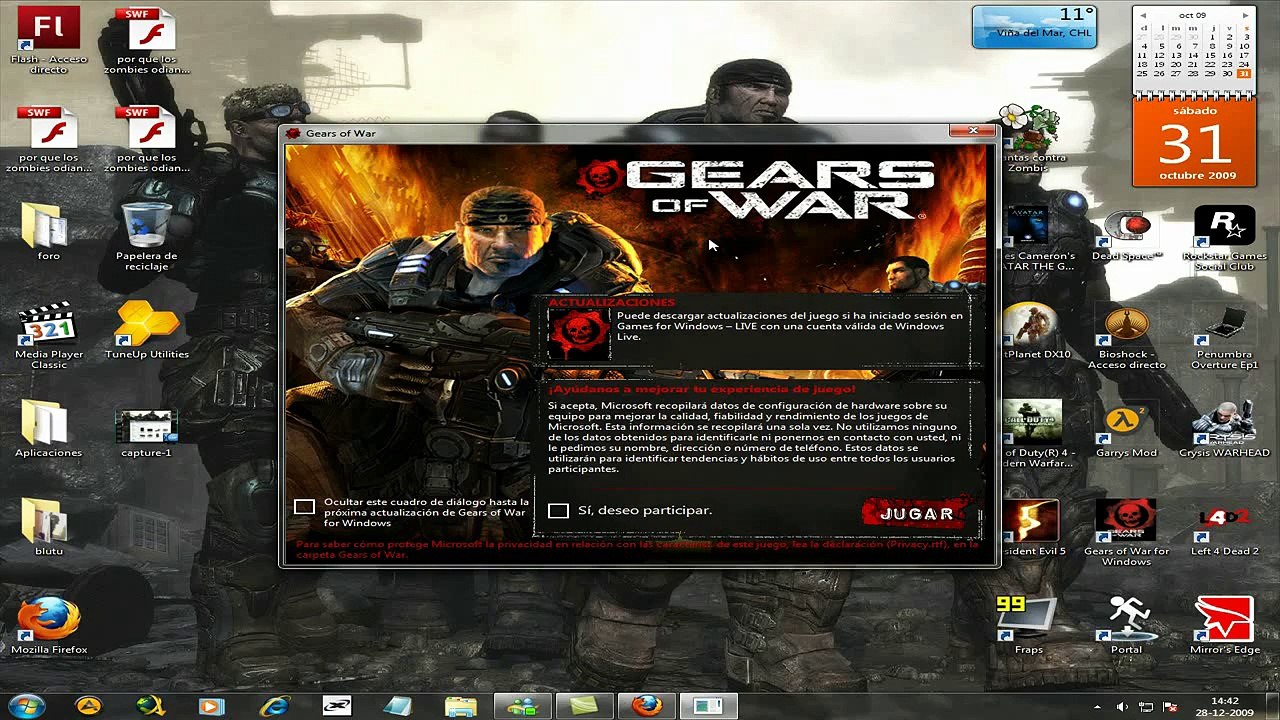Open the Fraps desktop shortcut
This screenshot has height=720, width=1280.
pyautogui.click(x=1028, y=626)
